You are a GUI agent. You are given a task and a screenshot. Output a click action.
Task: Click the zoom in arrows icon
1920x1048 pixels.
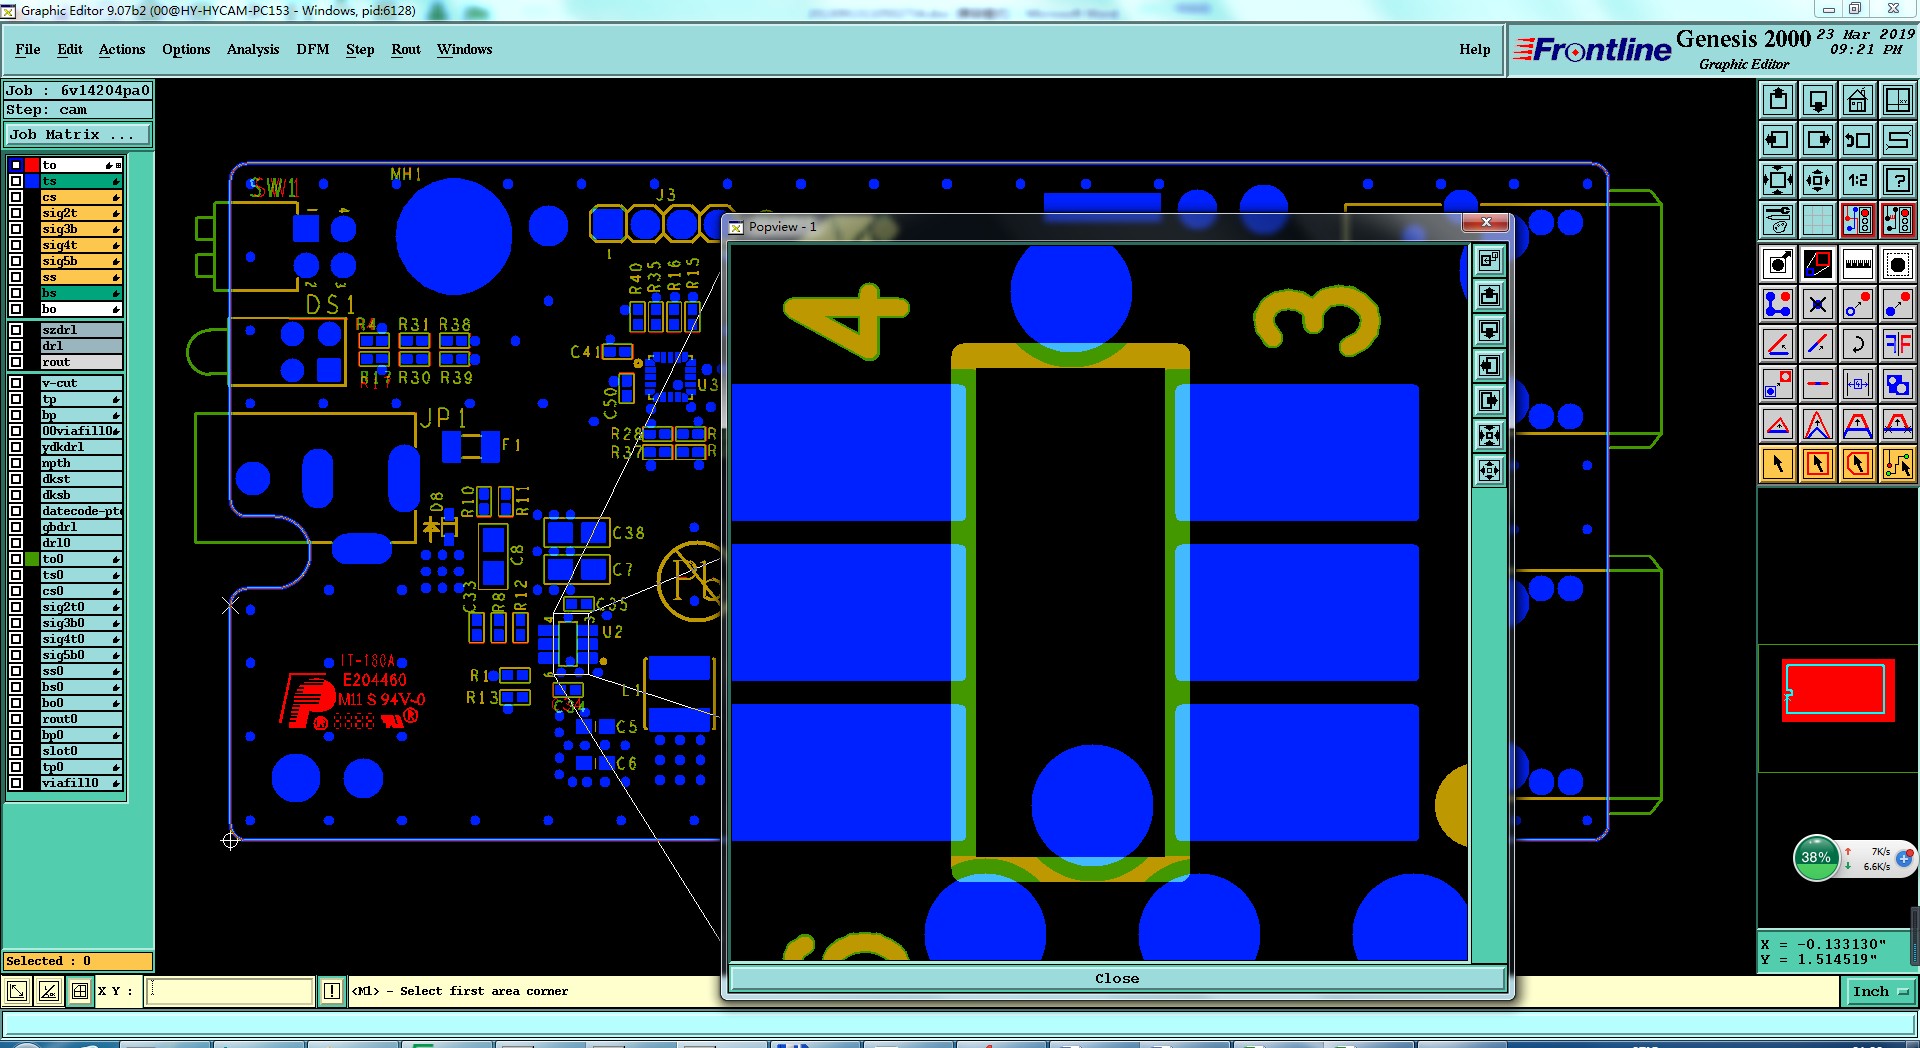tap(1778, 180)
